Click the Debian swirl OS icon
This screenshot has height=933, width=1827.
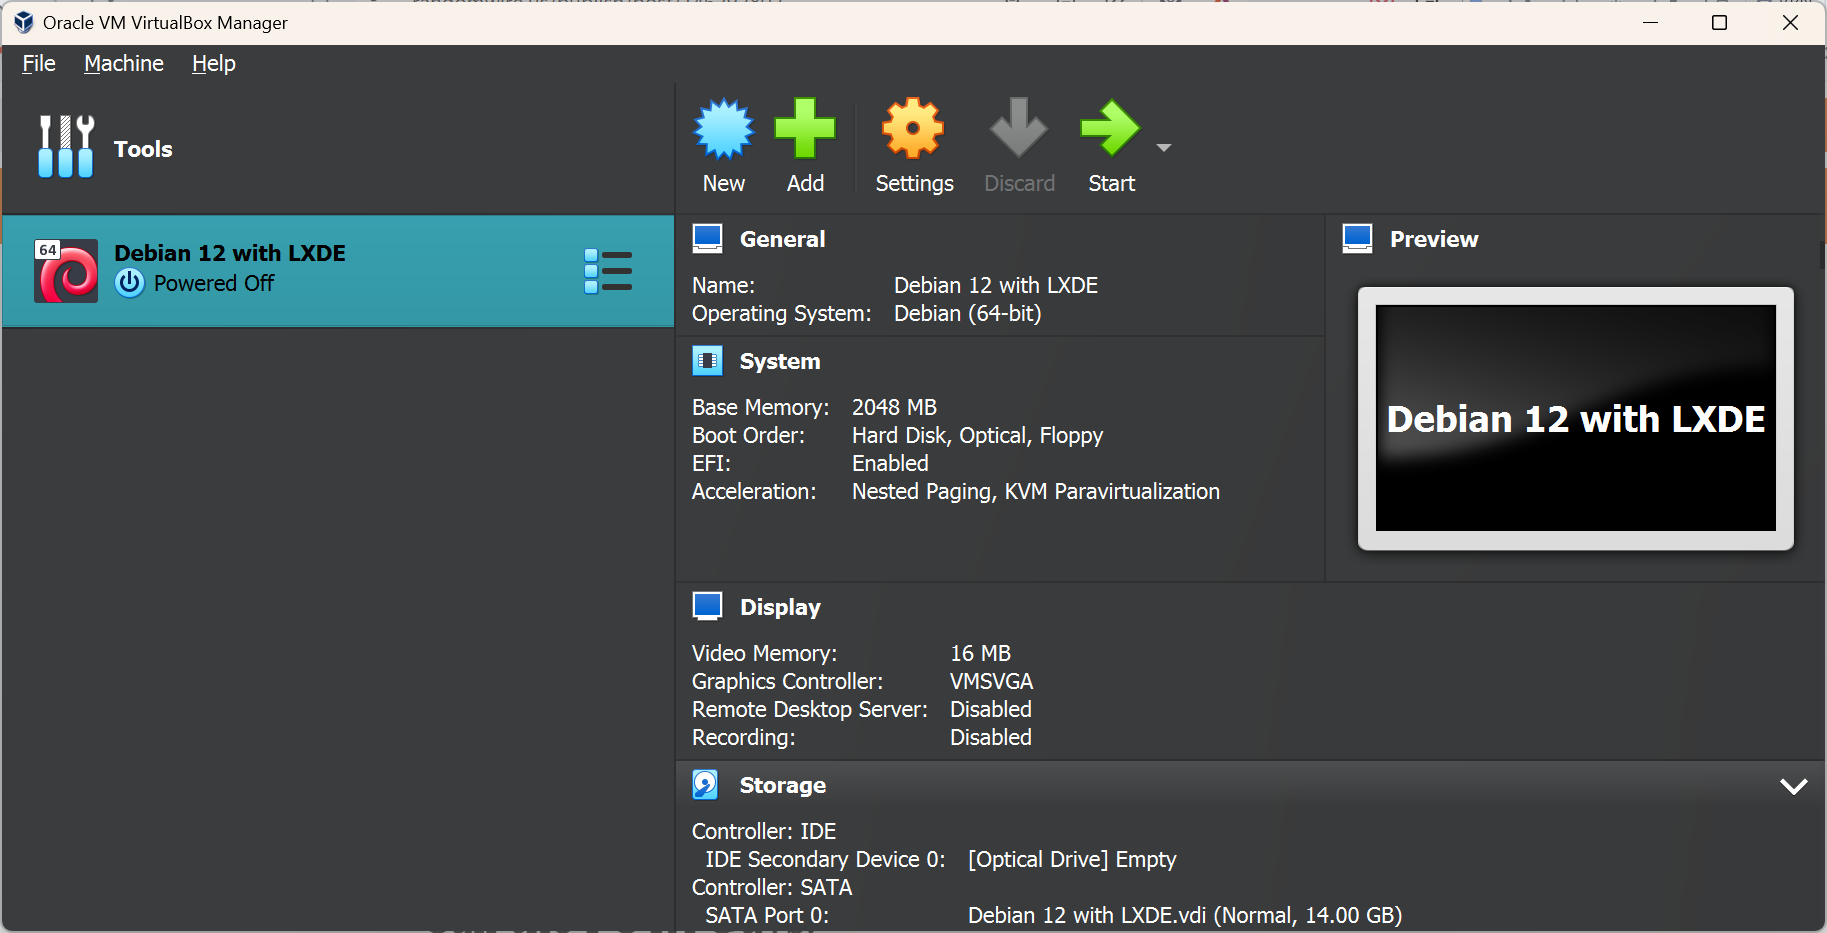(x=66, y=271)
